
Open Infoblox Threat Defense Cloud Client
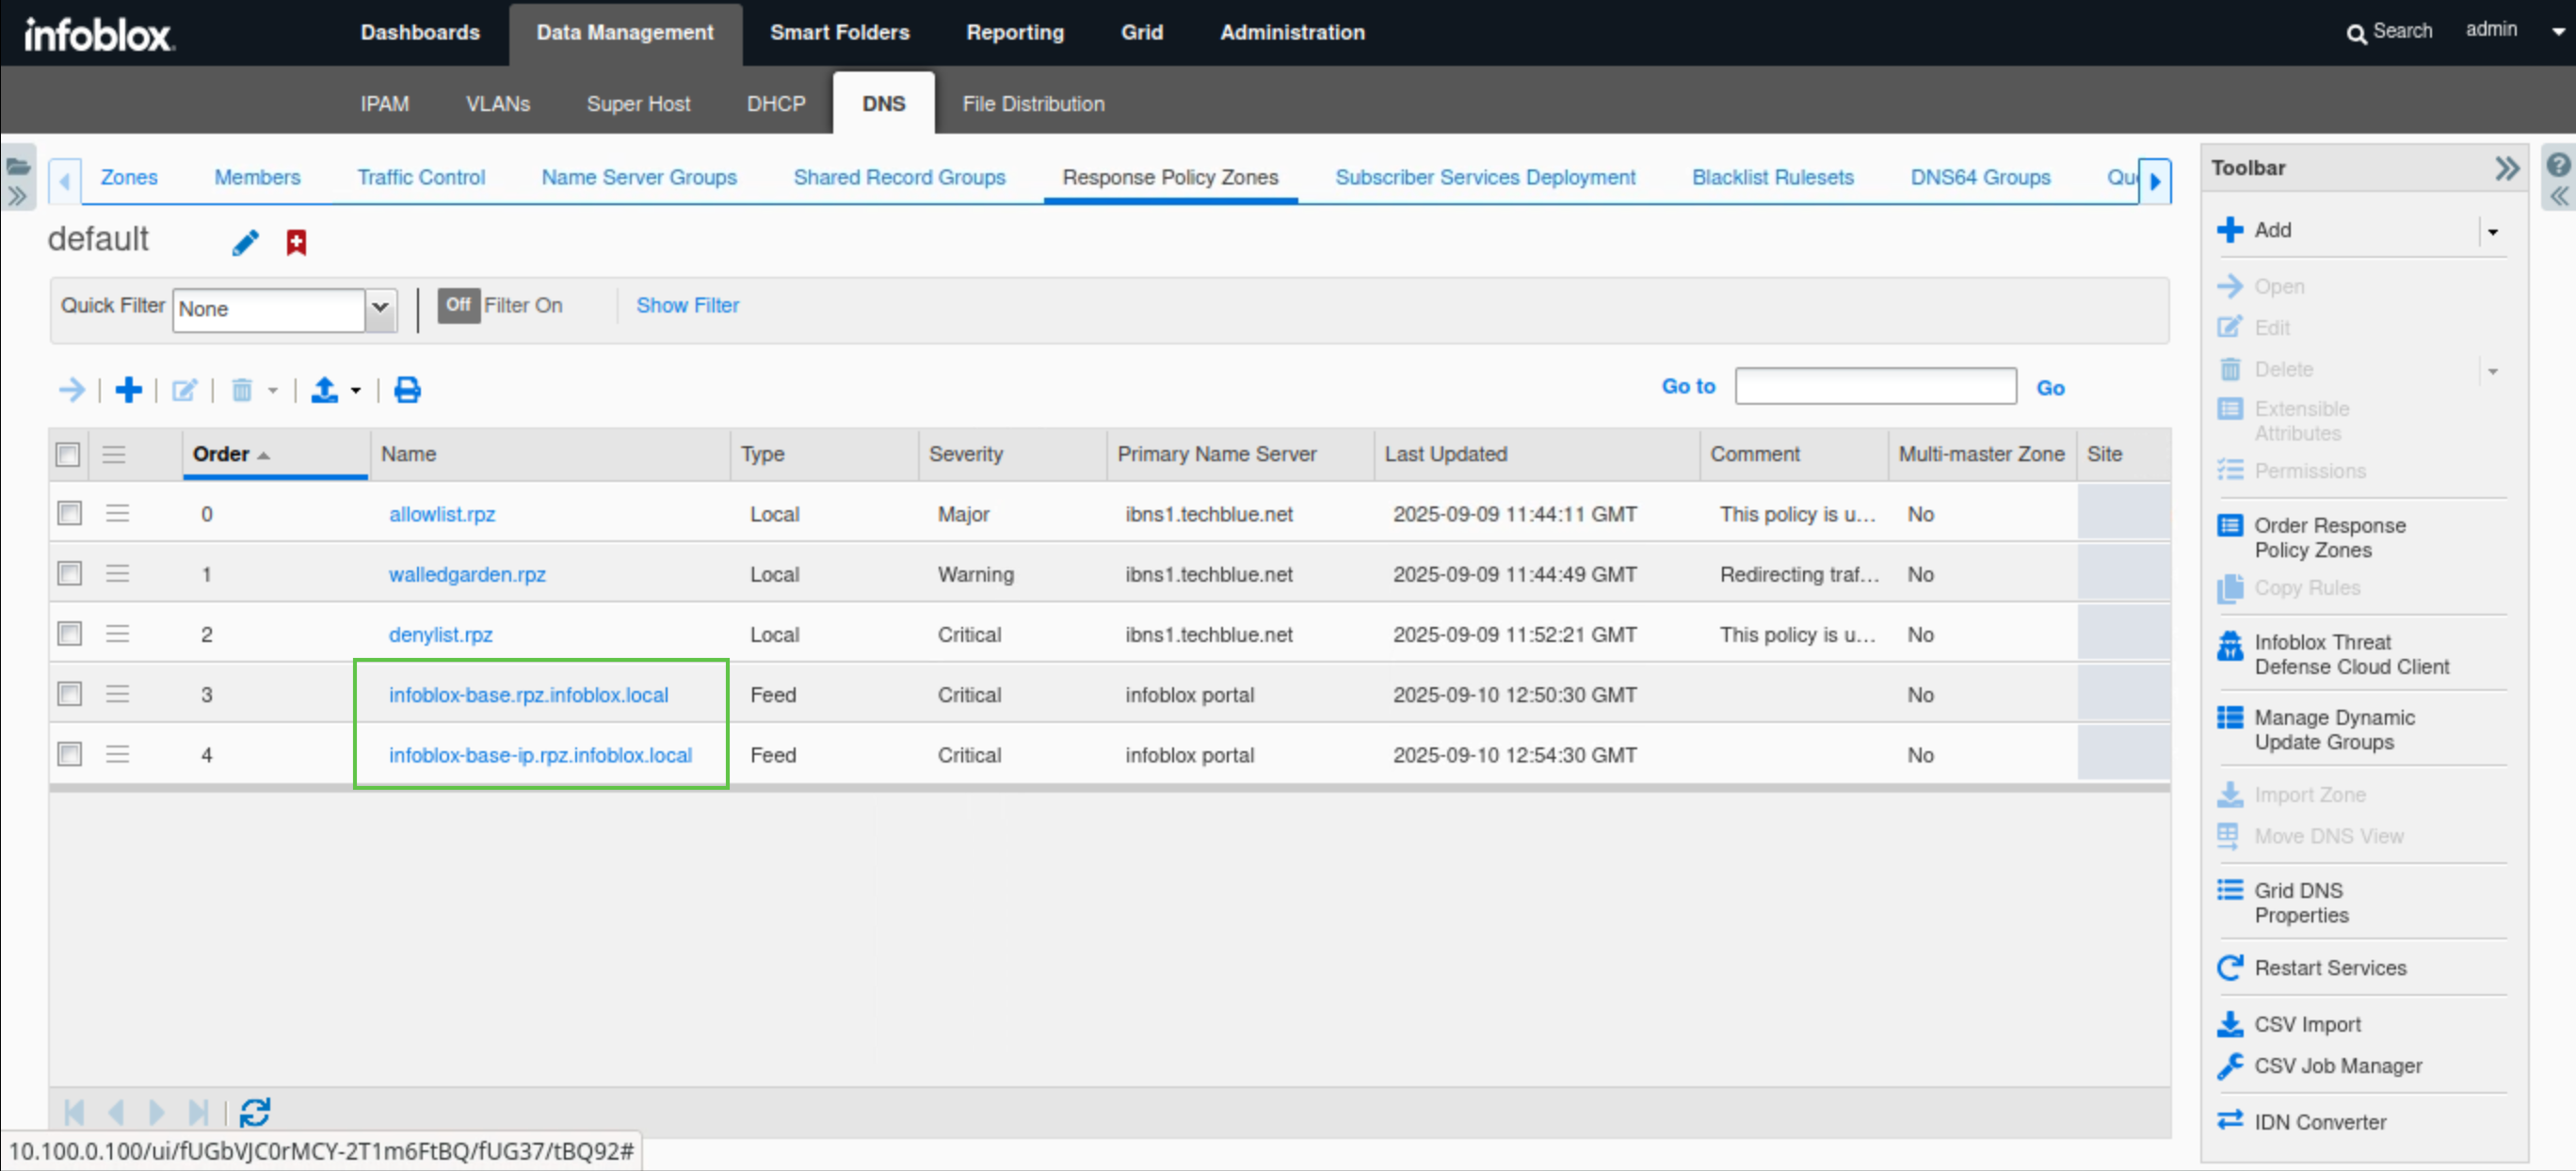coord(2350,654)
